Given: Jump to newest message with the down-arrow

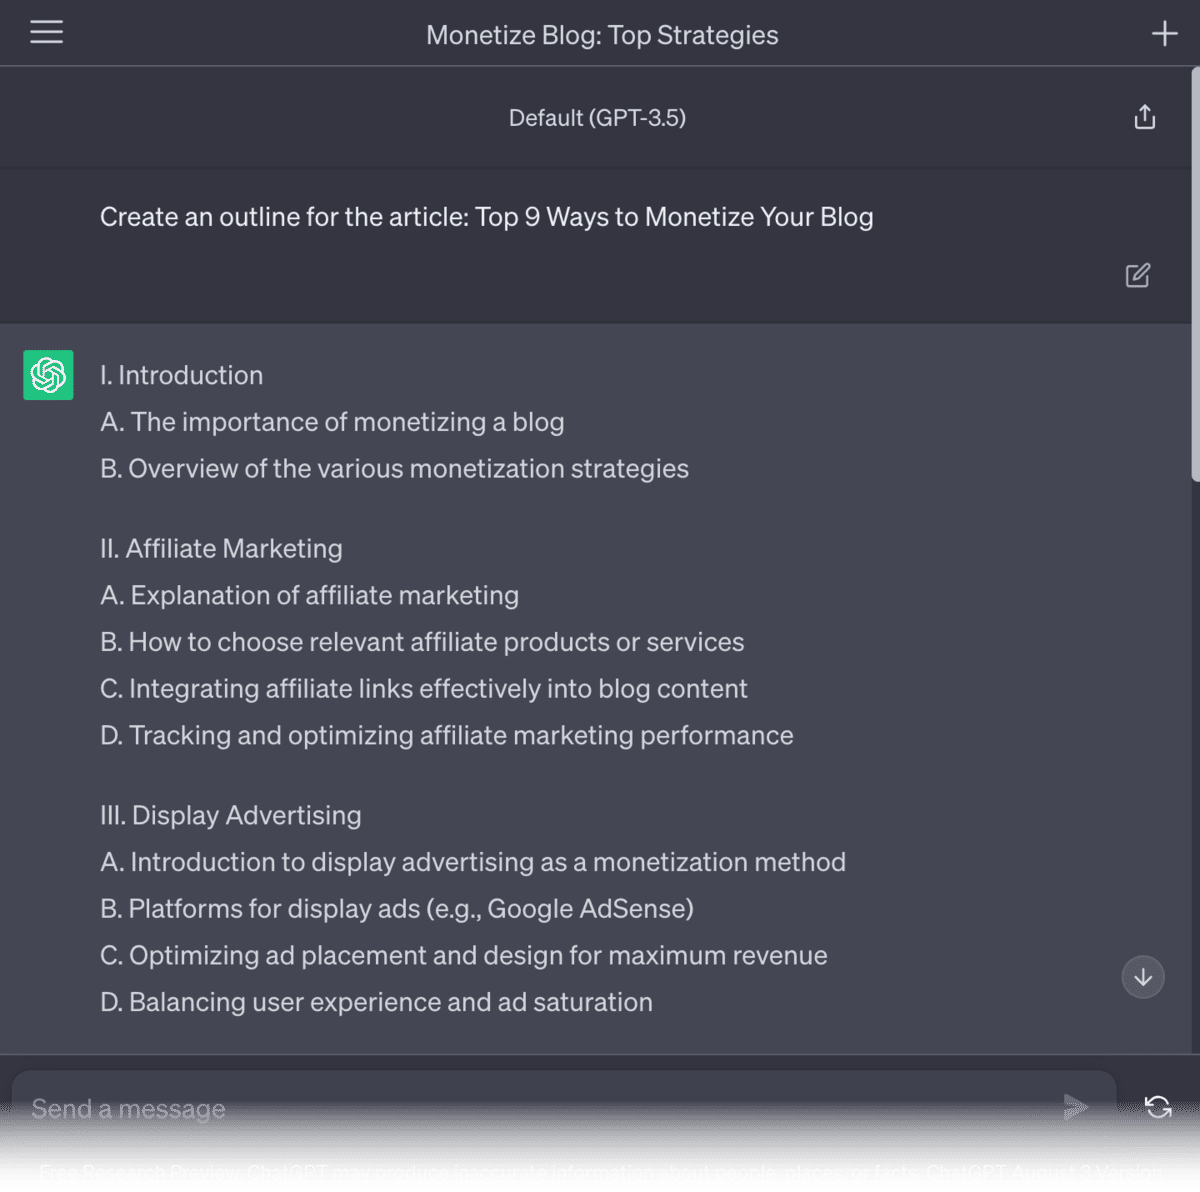Looking at the screenshot, I should pos(1143,977).
